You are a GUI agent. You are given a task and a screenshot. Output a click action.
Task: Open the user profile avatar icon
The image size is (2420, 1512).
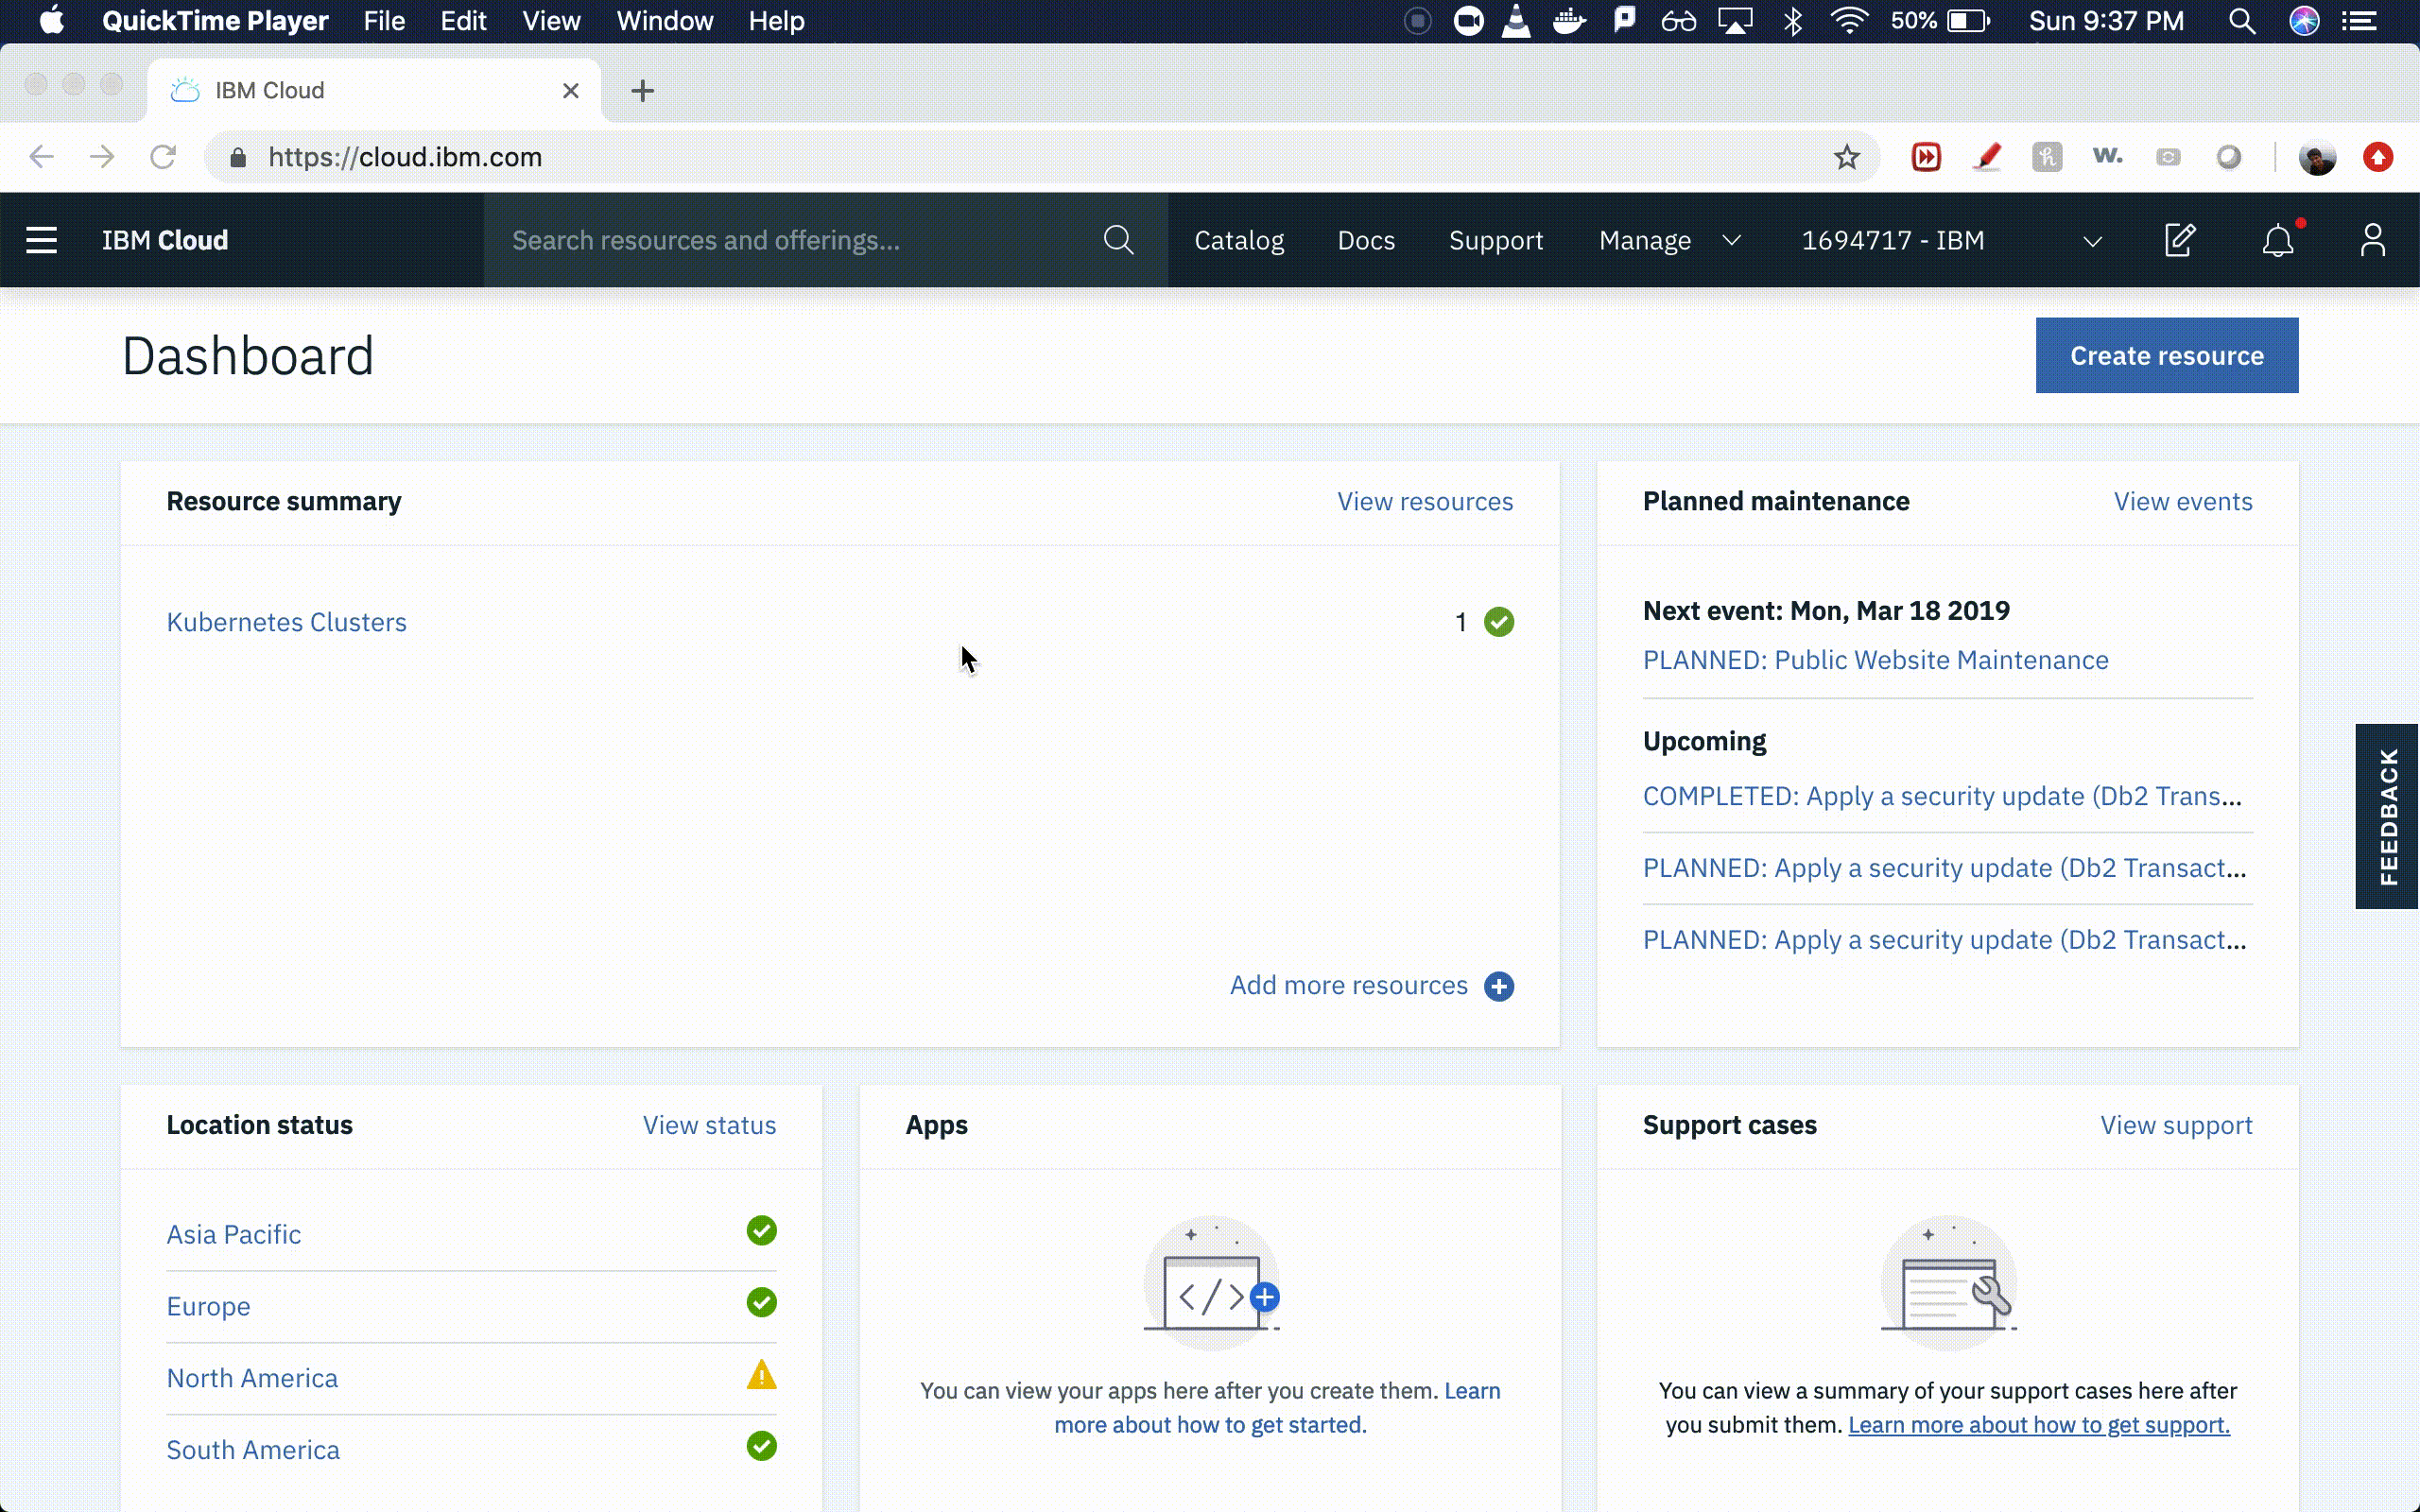point(2372,240)
